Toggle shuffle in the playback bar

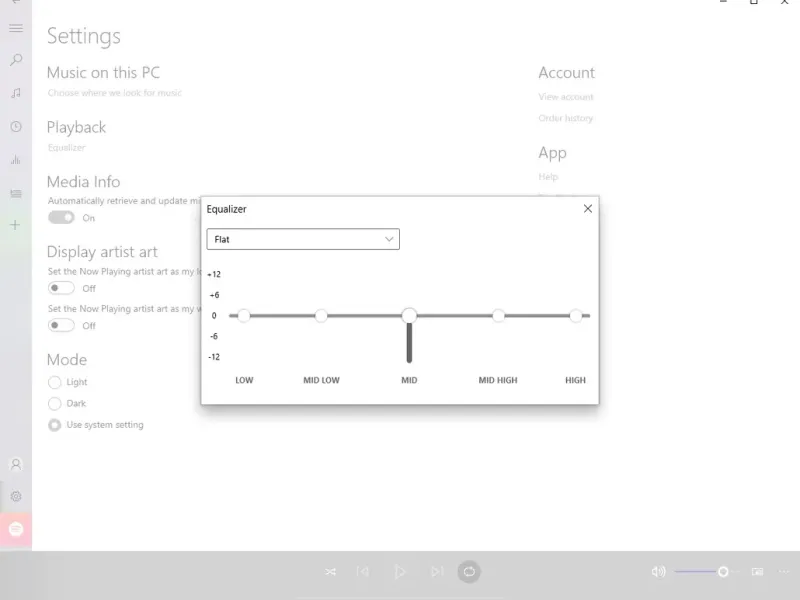click(331, 571)
